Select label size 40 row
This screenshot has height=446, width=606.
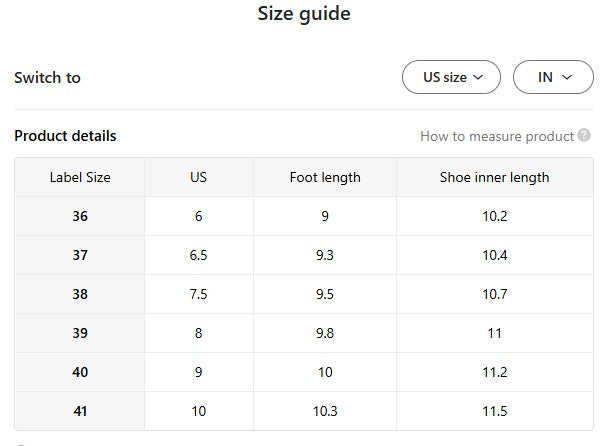pyautogui.click(x=80, y=372)
